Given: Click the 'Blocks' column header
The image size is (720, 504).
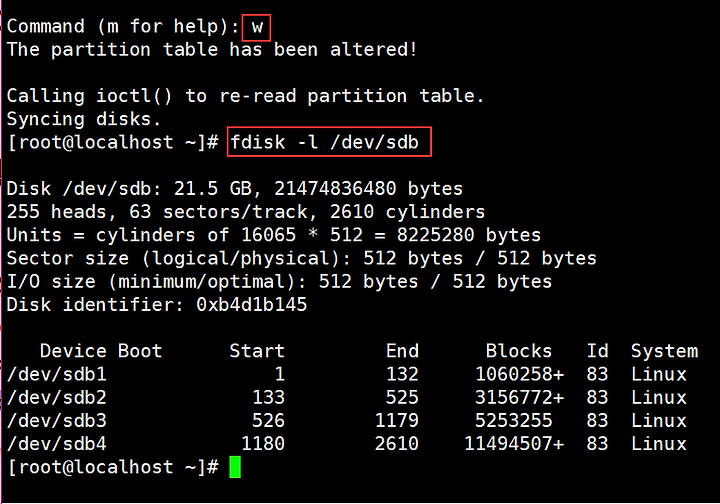Looking at the screenshot, I should (x=519, y=351).
